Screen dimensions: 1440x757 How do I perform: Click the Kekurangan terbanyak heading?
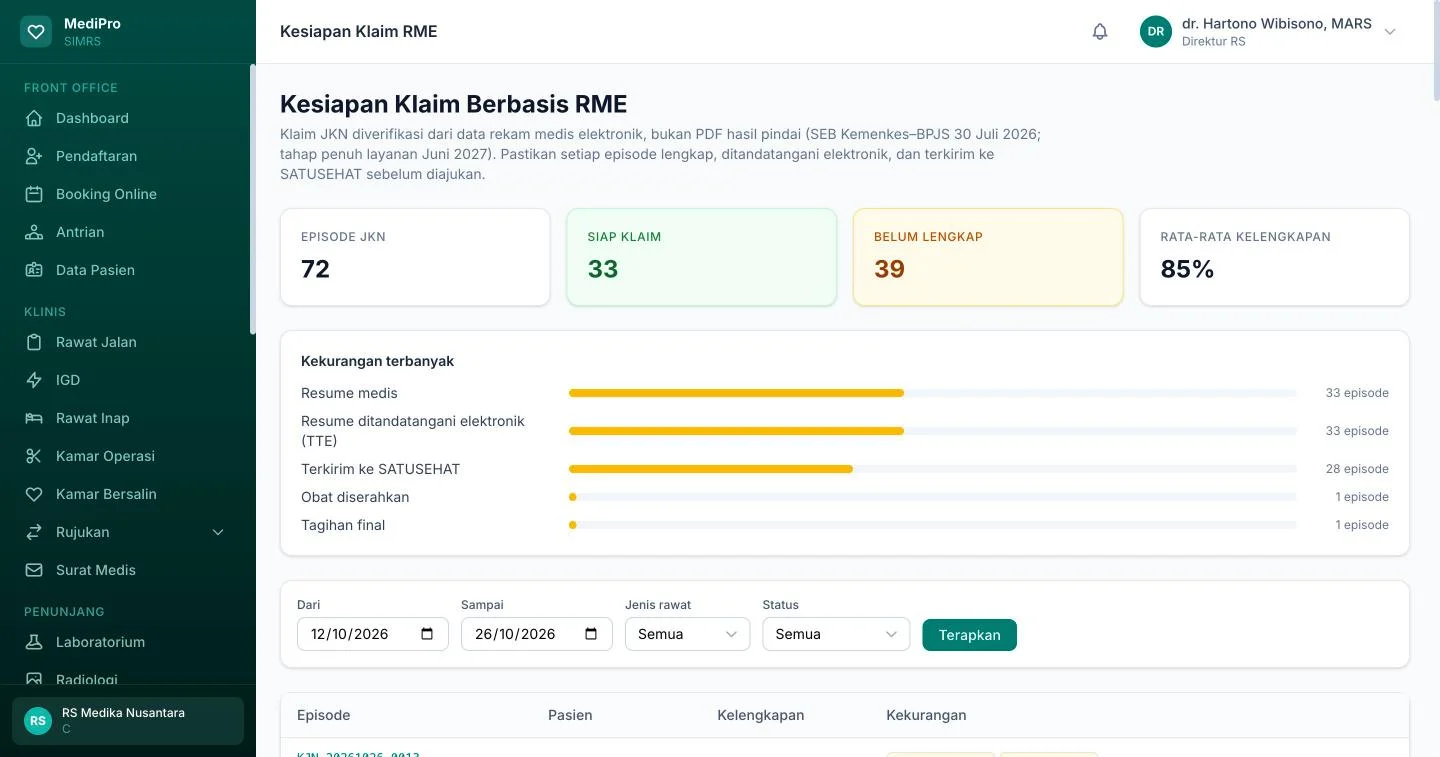coord(377,361)
